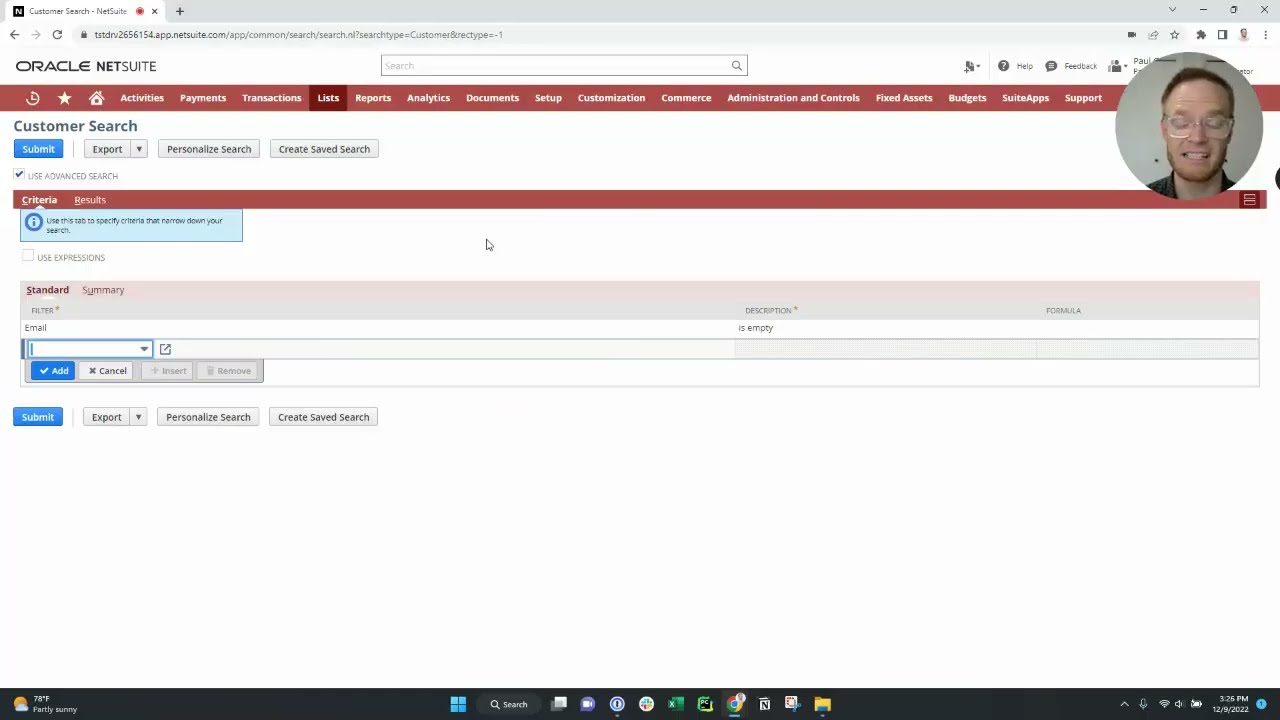The height and width of the screenshot is (720, 1280).
Task: Open the Documents menu
Action: (x=492, y=98)
